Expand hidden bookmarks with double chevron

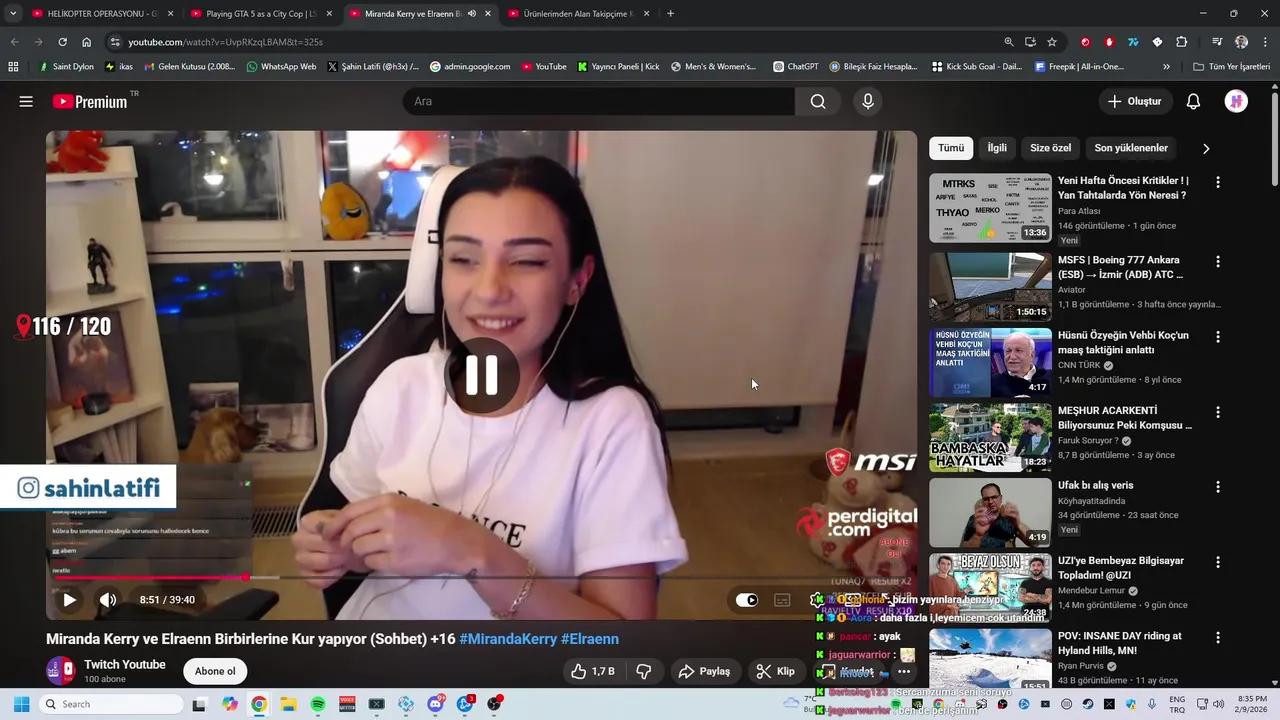pos(1166,67)
